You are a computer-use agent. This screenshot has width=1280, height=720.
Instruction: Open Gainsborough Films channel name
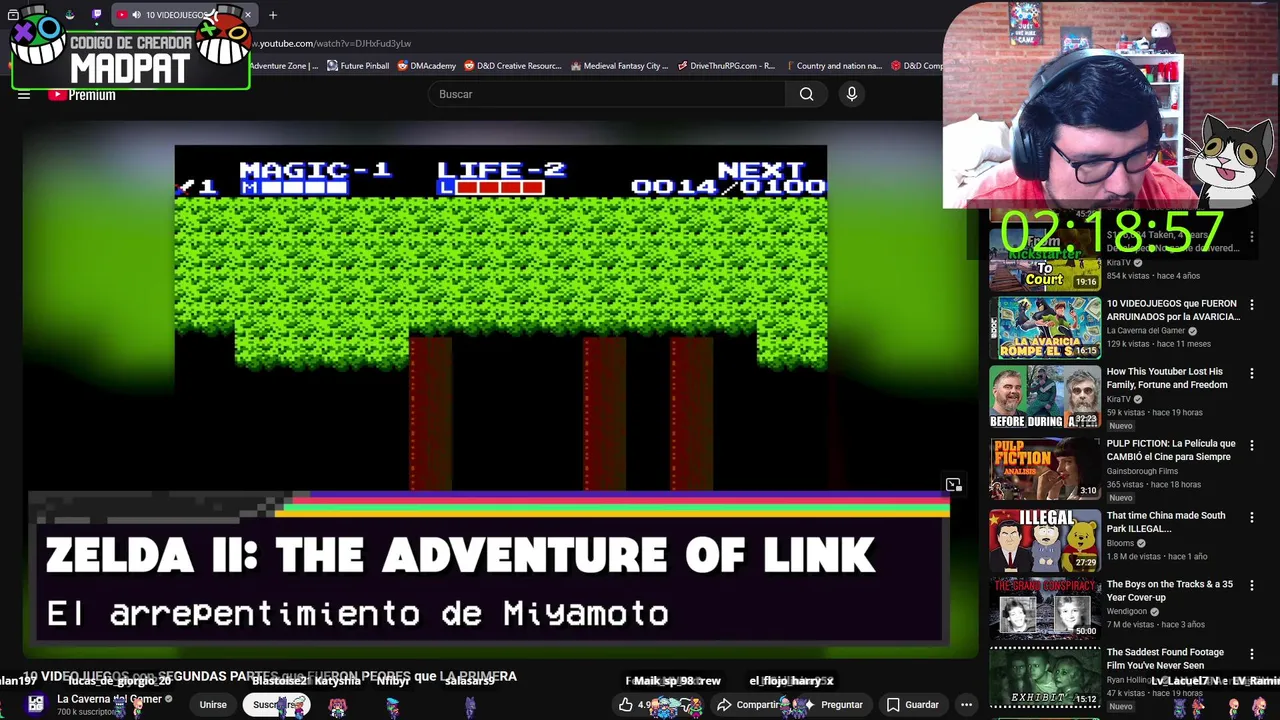click(1142, 471)
